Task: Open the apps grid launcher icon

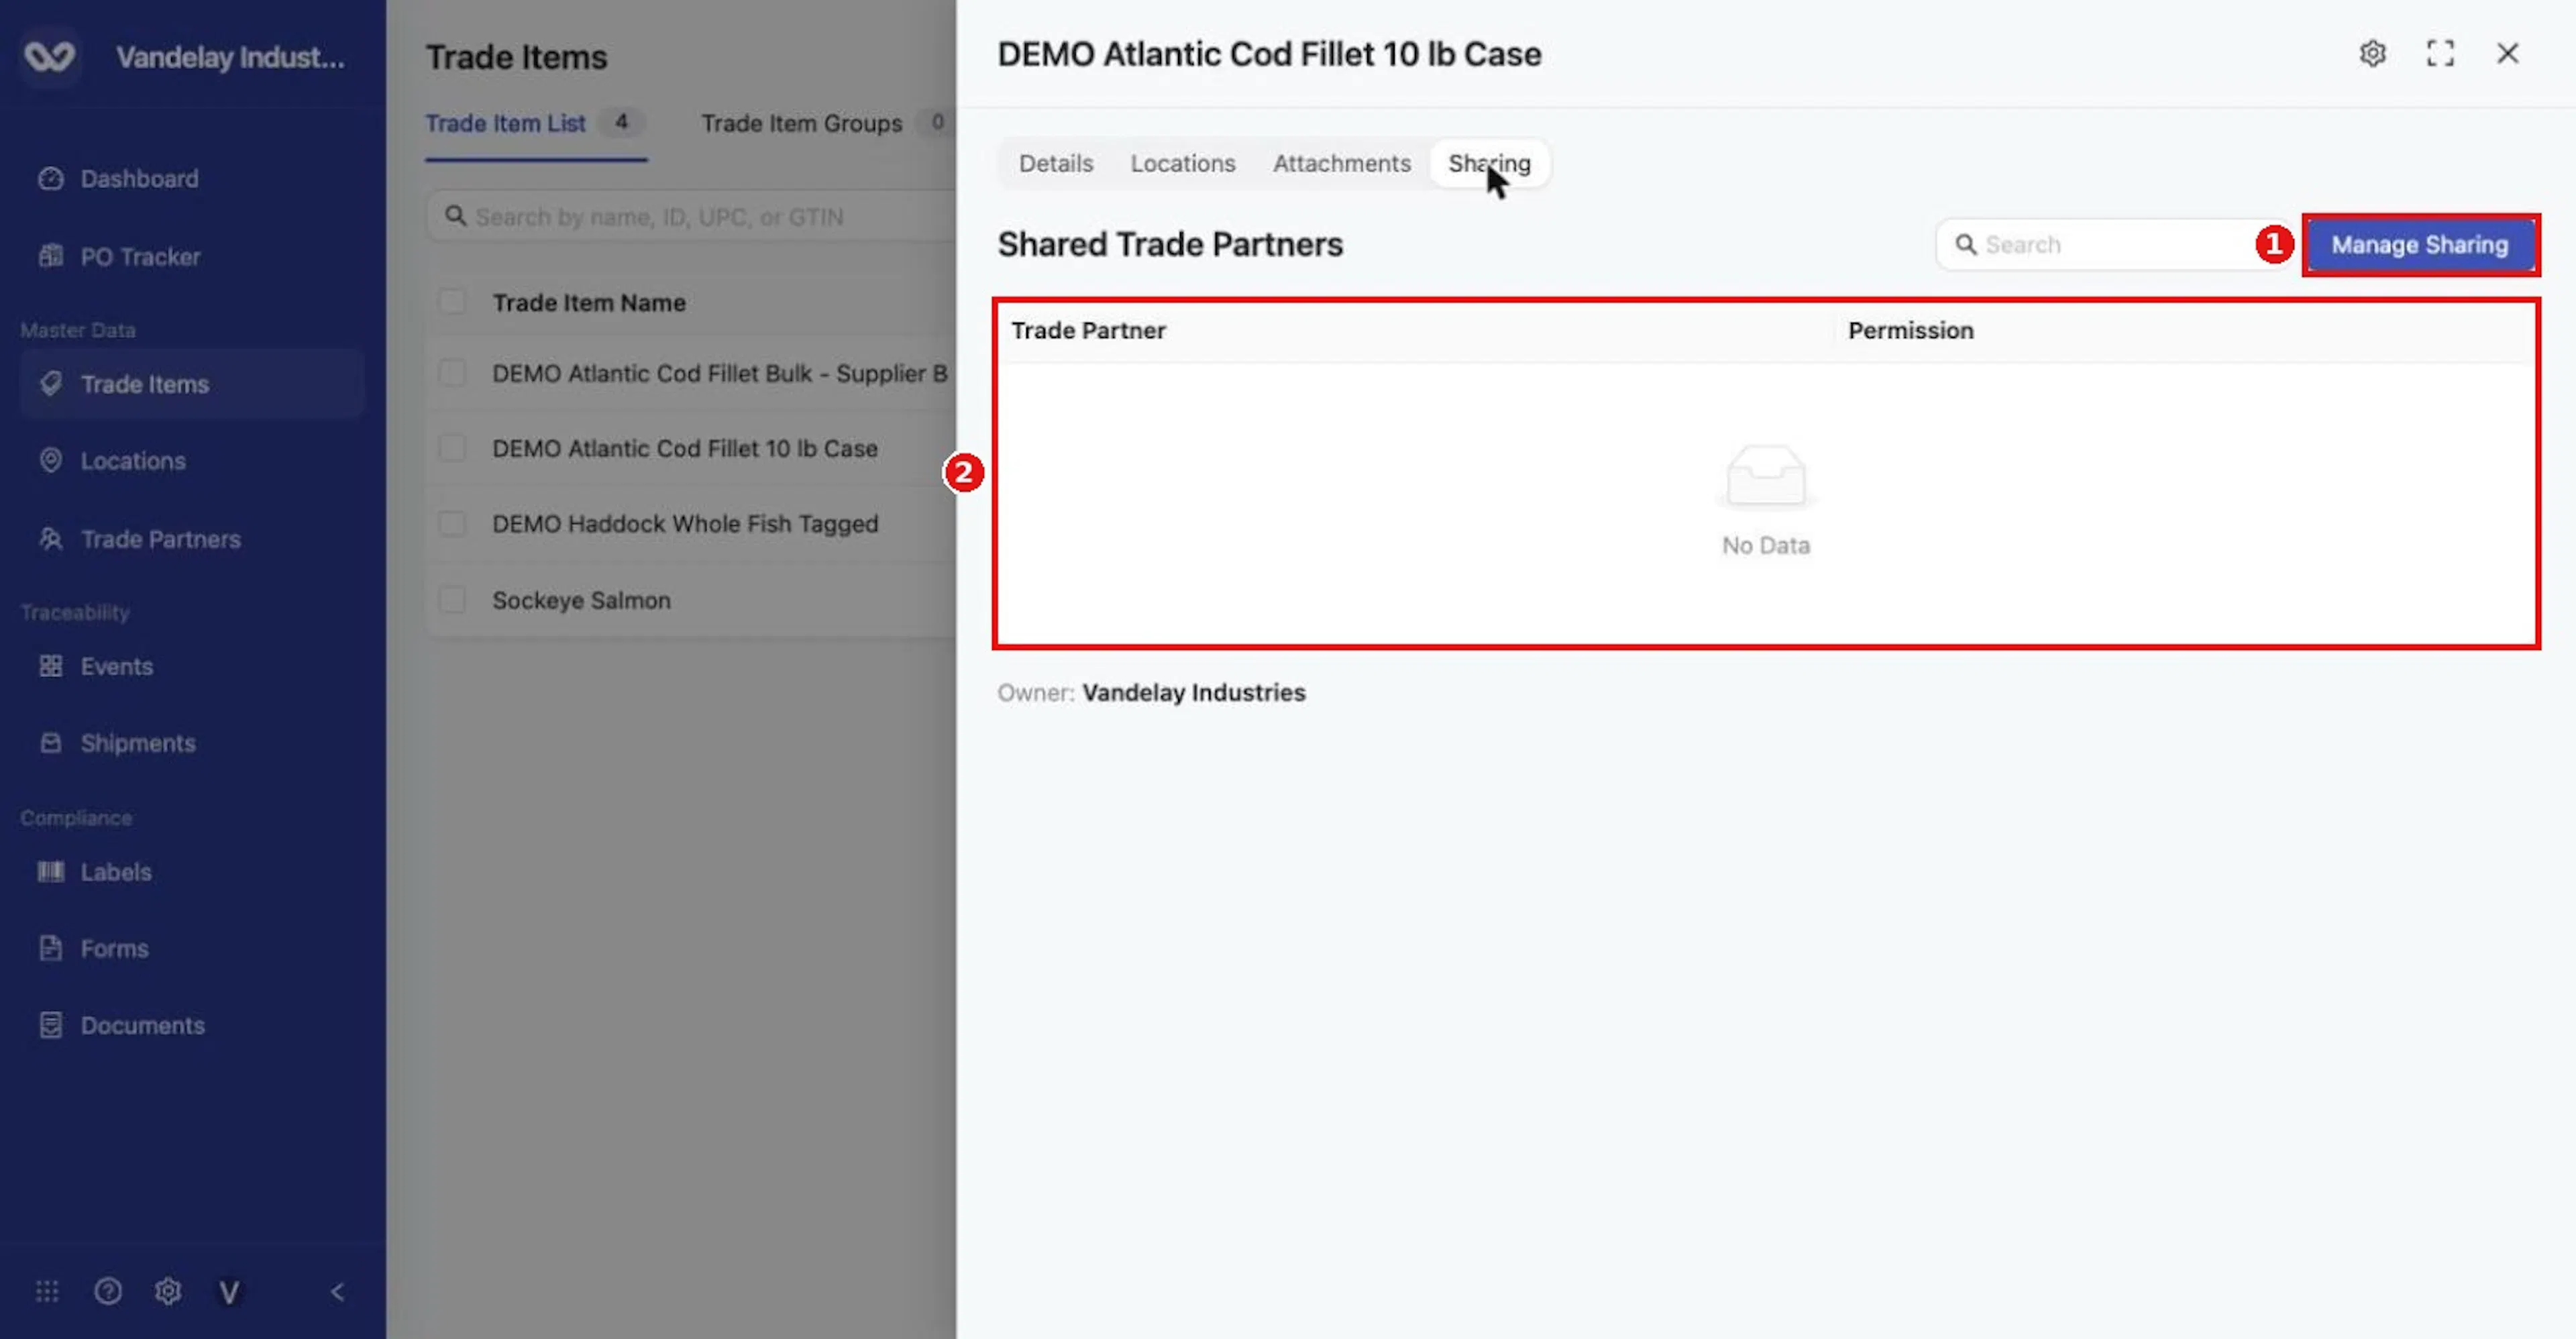Action: [47, 1291]
